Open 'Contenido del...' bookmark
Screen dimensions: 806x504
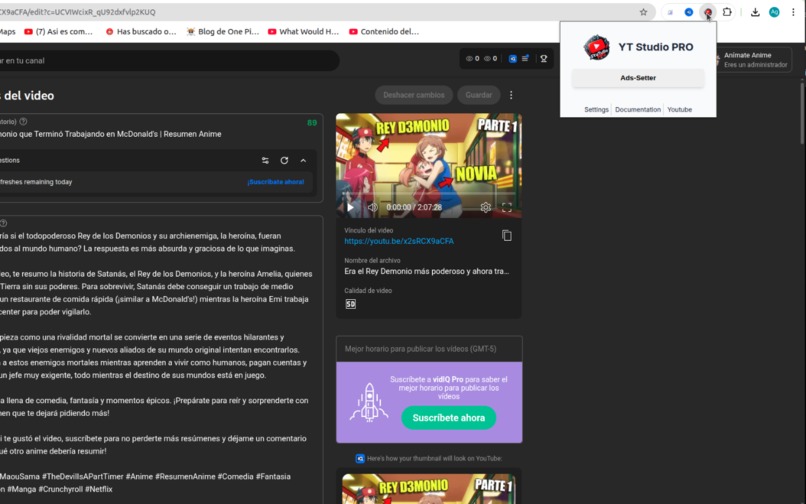(384, 32)
